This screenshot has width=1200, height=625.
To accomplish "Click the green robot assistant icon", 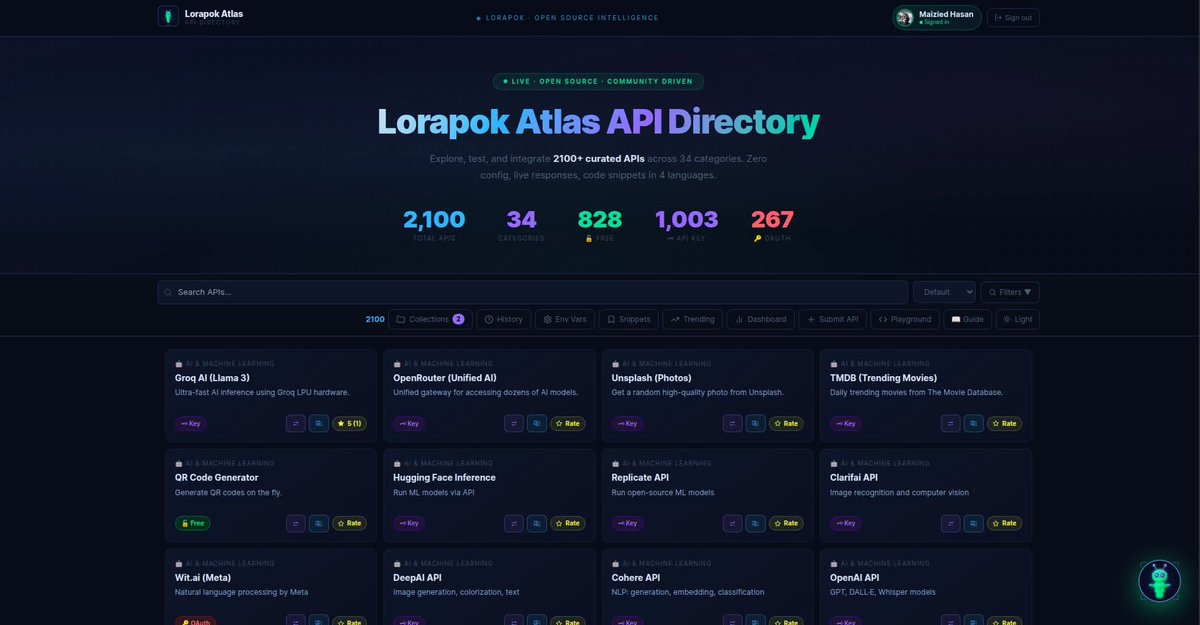I will pyautogui.click(x=1160, y=580).
